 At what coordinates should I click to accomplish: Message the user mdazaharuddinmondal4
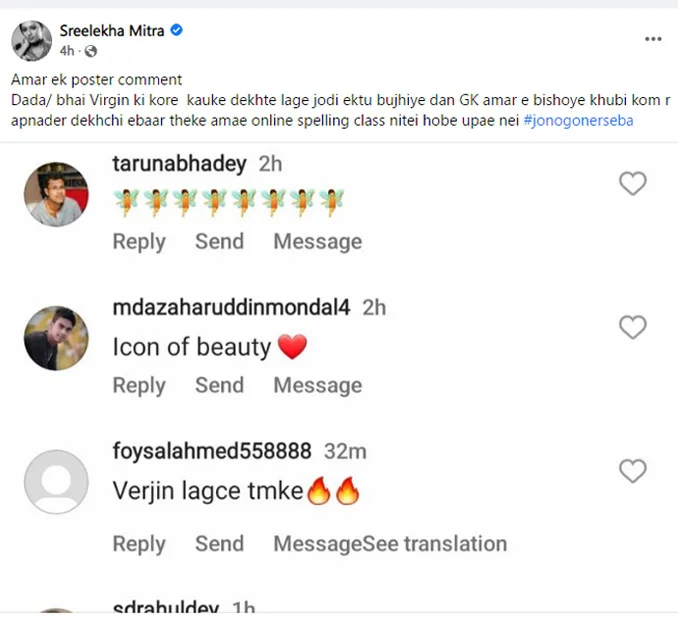point(317,385)
